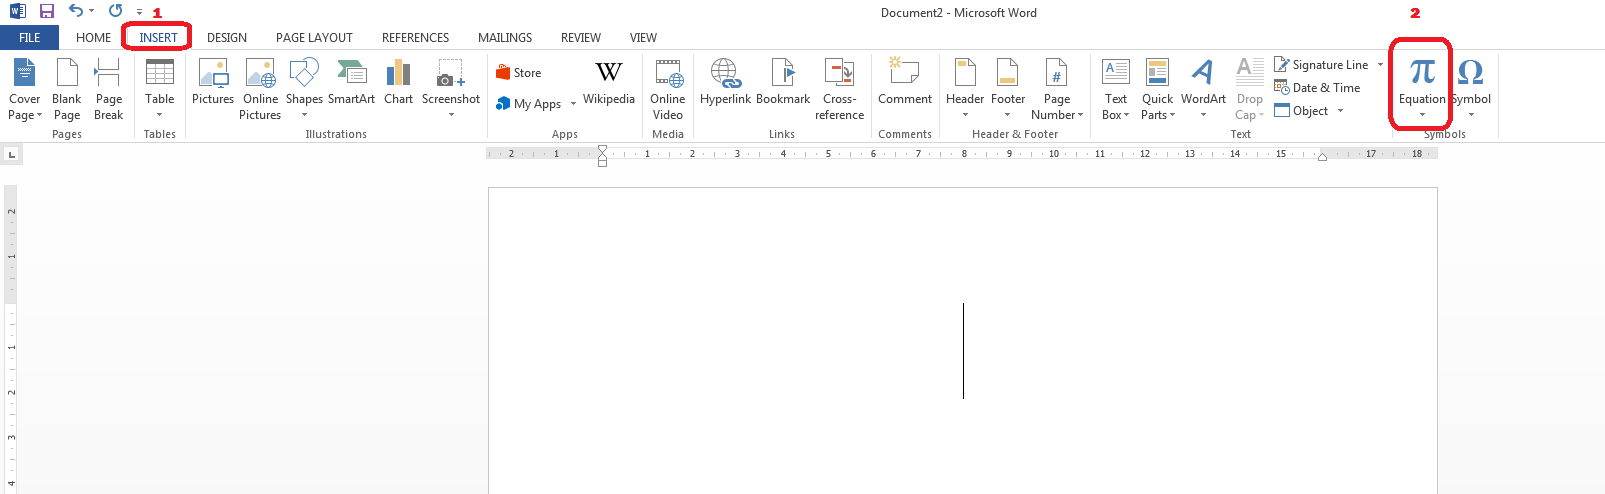Click the Save icon in quick access toolbar
Screen dimensions: 1605x494
(x=46, y=11)
